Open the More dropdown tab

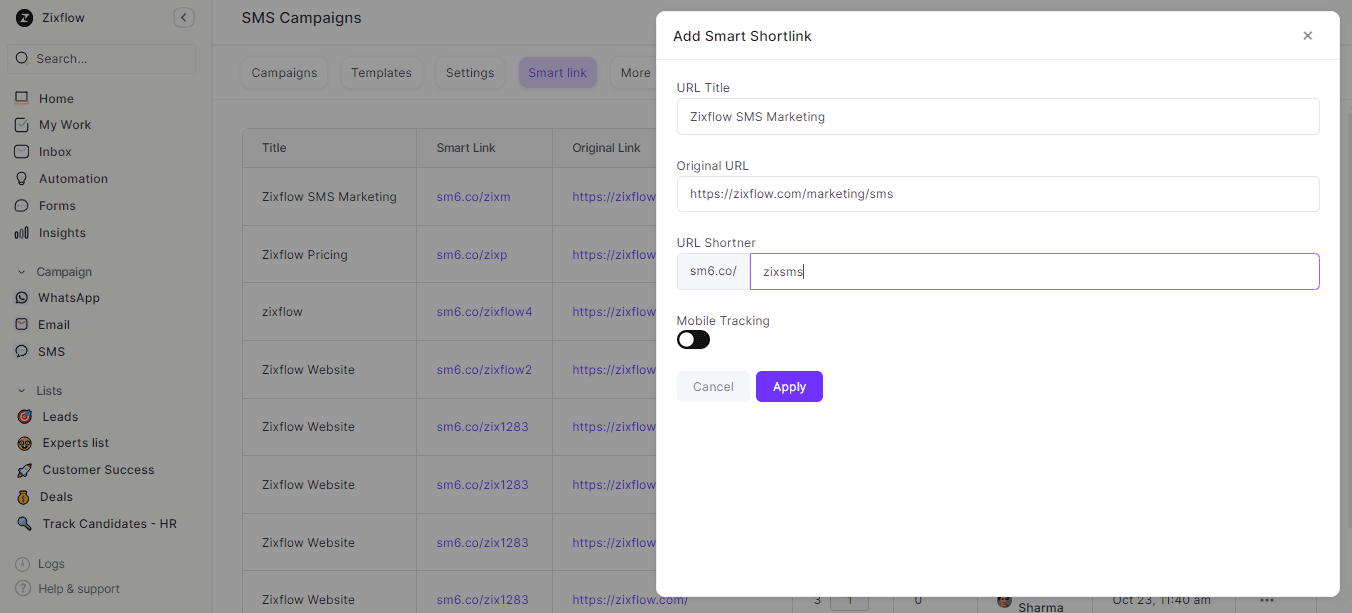point(635,73)
